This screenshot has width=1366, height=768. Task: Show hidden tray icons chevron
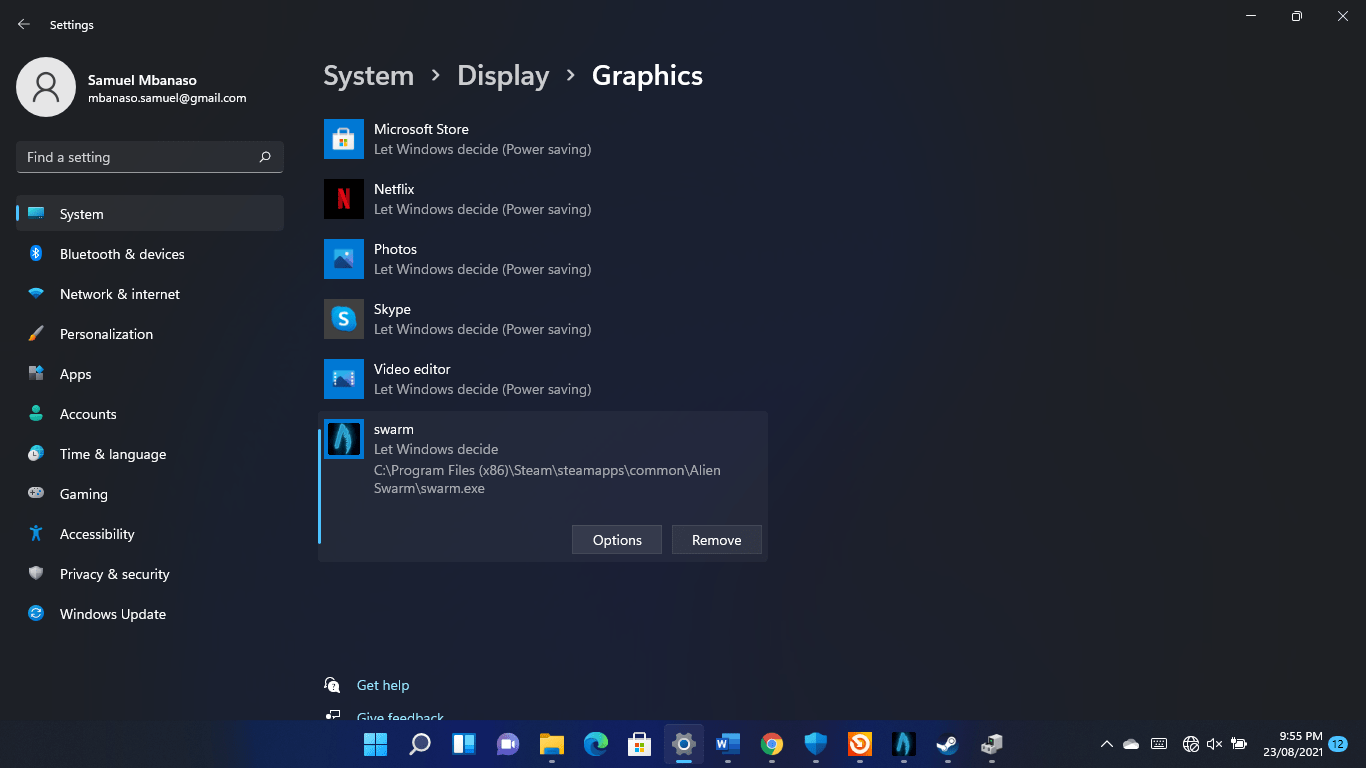pos(1106,744)
